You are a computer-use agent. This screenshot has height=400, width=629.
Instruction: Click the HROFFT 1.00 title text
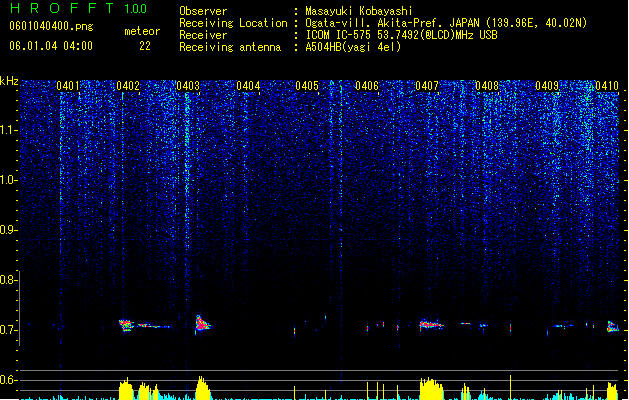pos(79,8)
